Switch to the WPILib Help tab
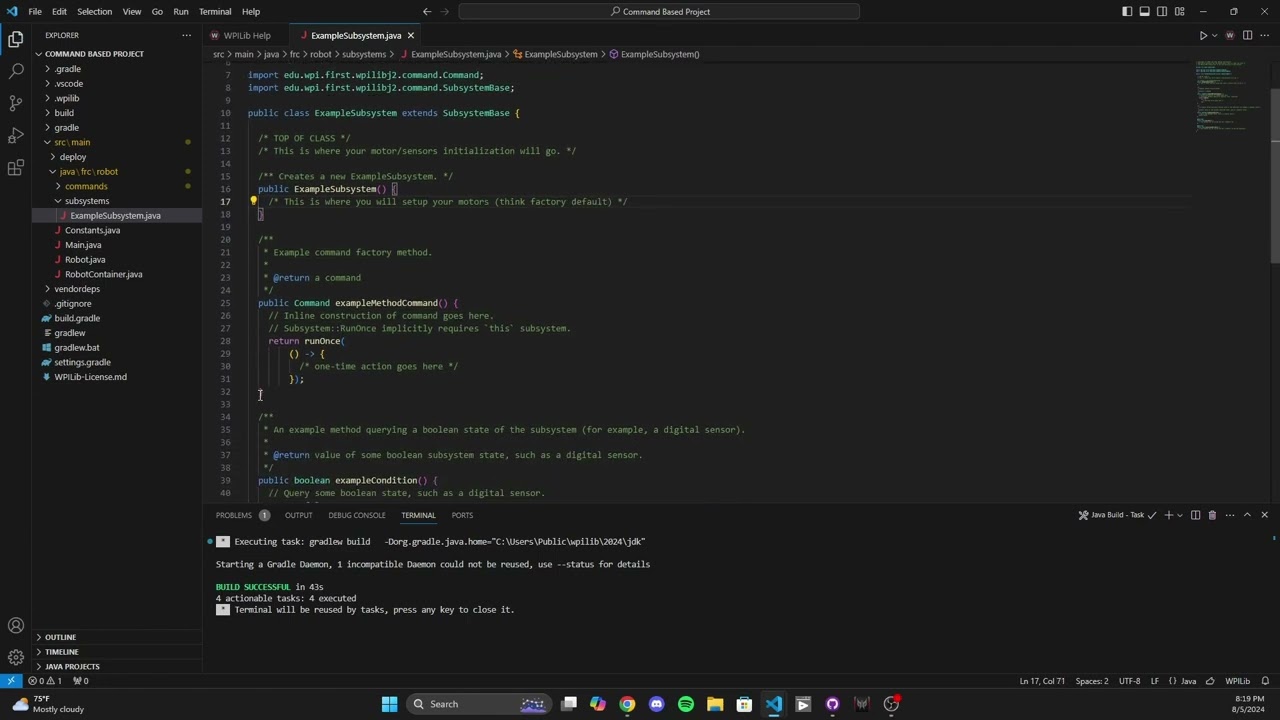The width and height of the screenshot is (1280, 720). click(247, 35)
